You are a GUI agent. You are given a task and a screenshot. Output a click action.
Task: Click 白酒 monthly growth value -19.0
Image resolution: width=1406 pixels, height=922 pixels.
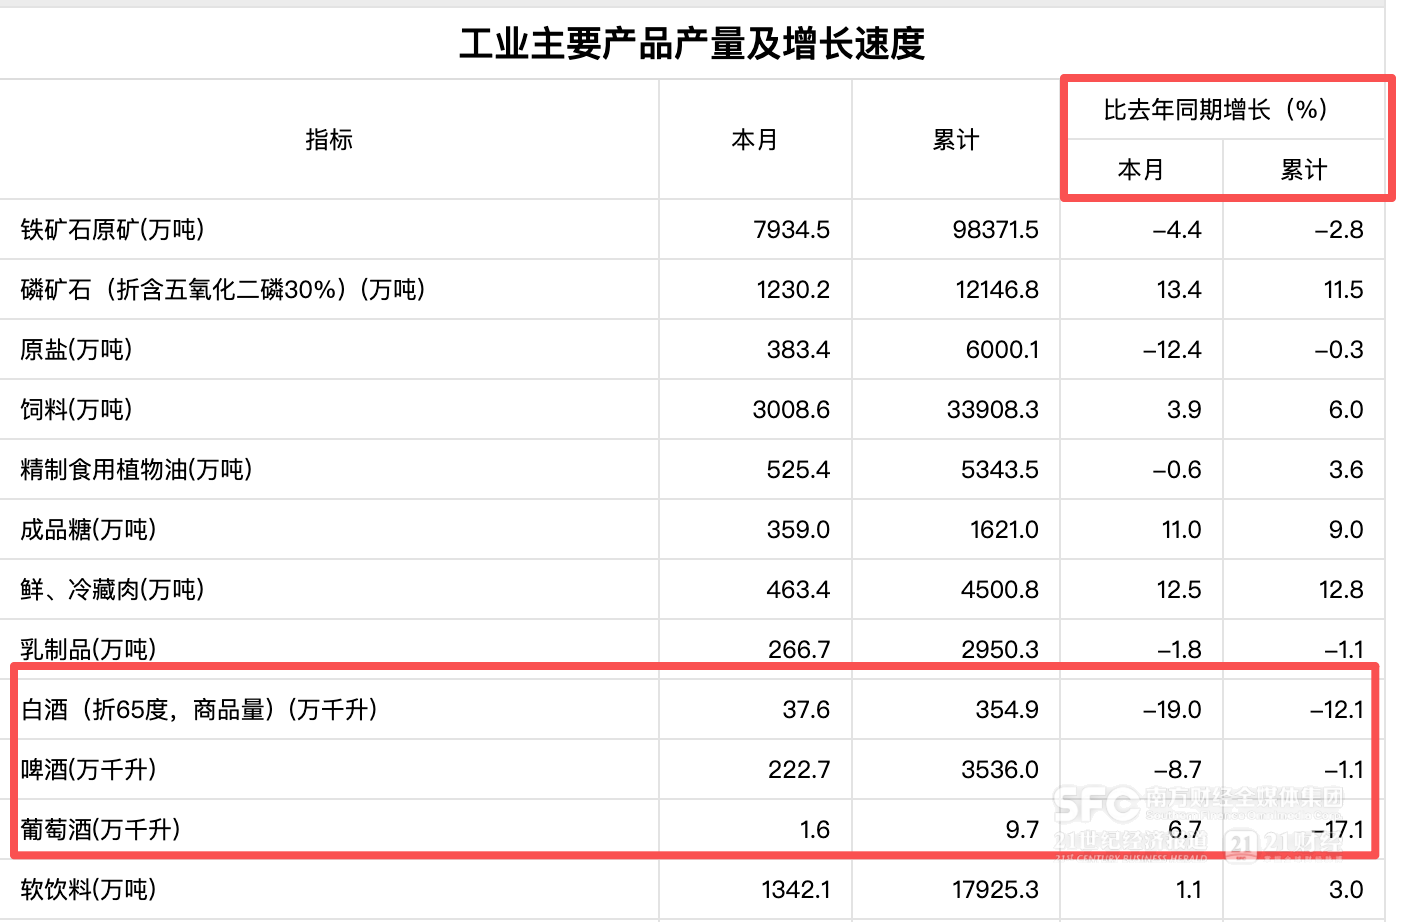coord(1172,710)
